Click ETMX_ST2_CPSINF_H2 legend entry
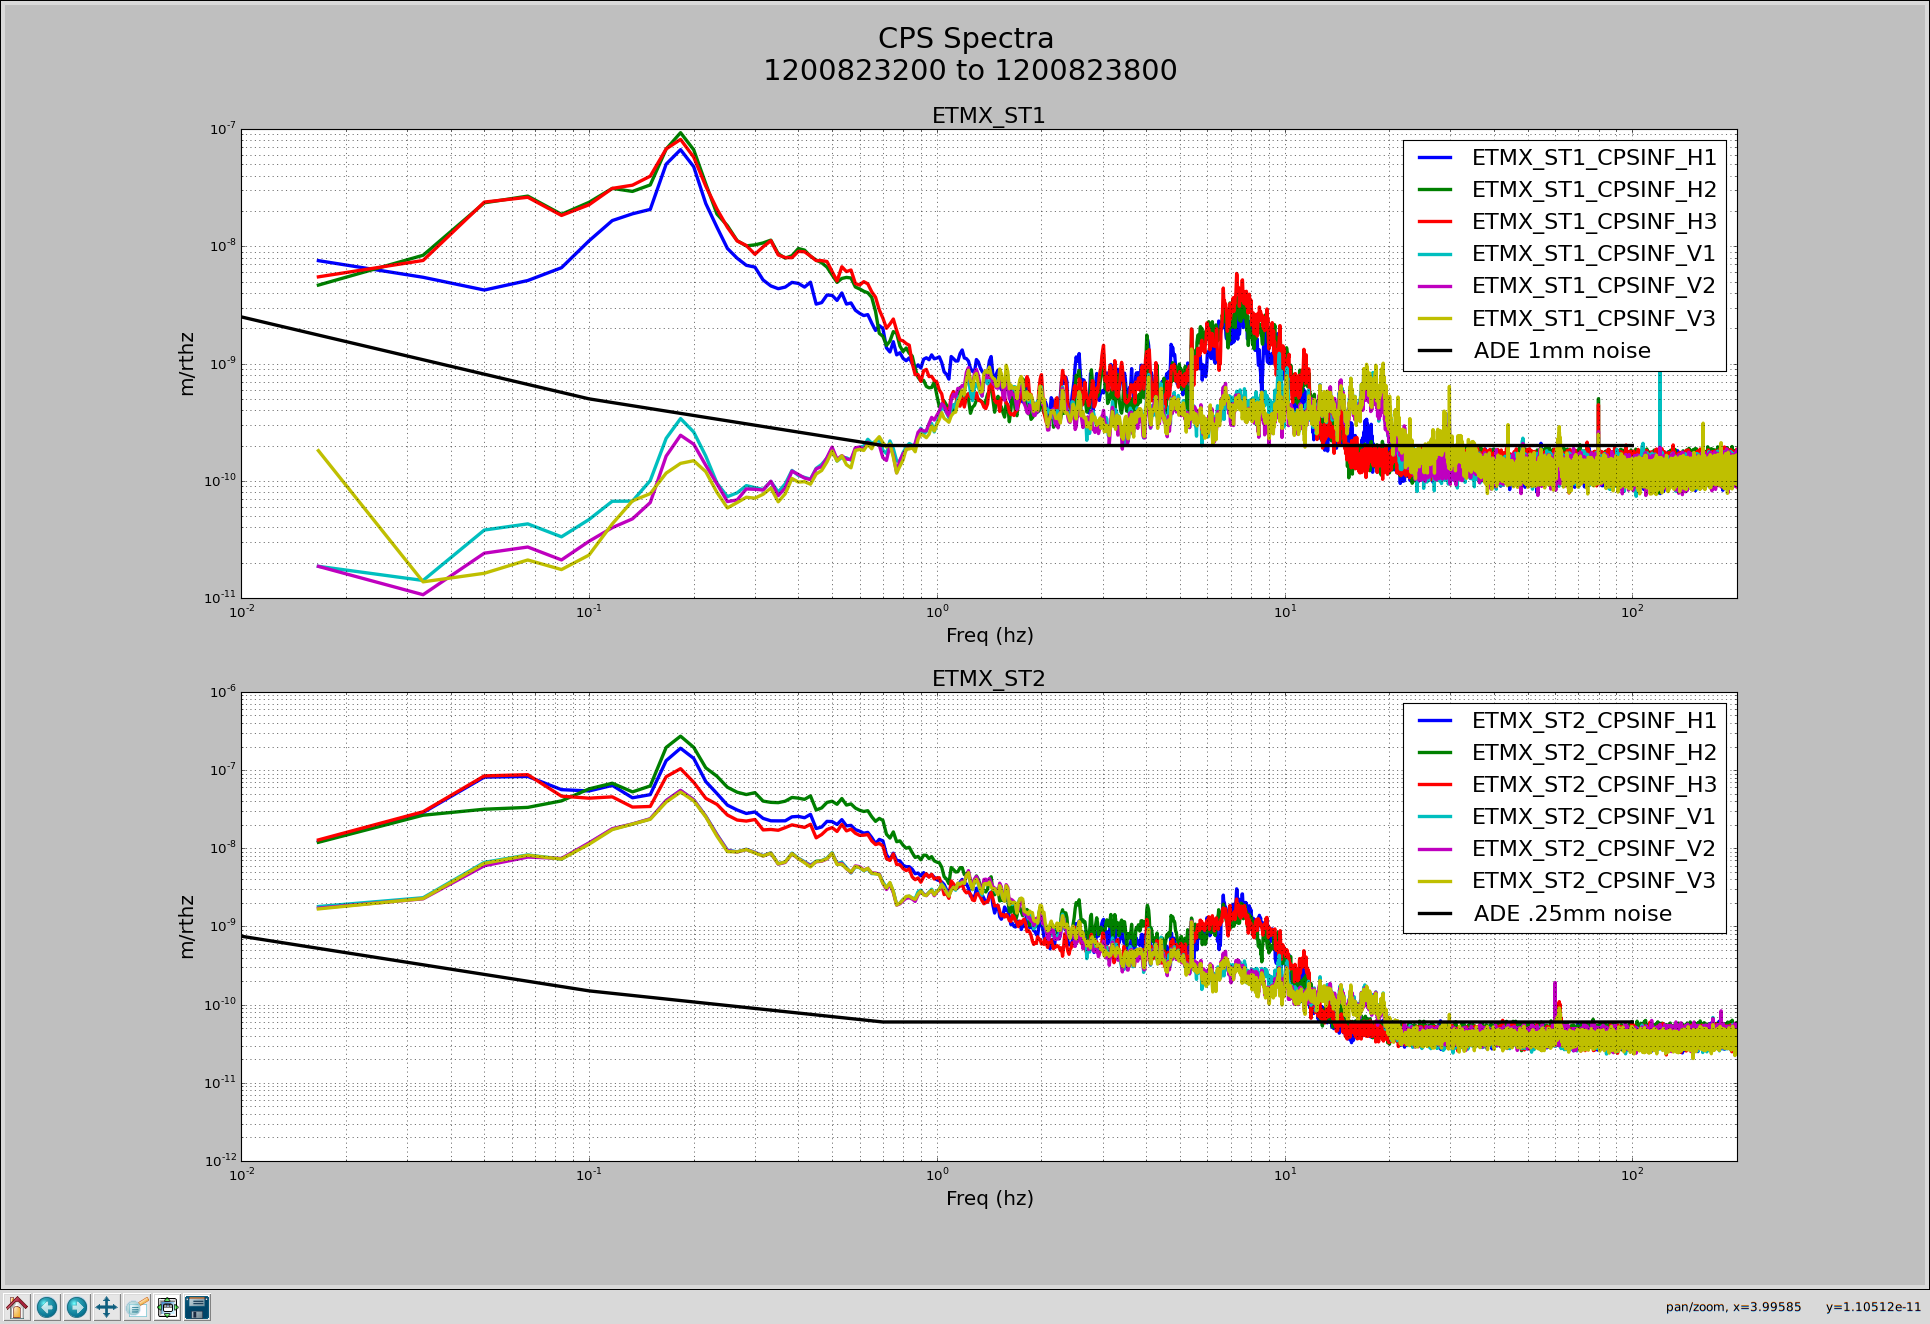This screenshot has height=1324, width=1930. point(1593,752)
